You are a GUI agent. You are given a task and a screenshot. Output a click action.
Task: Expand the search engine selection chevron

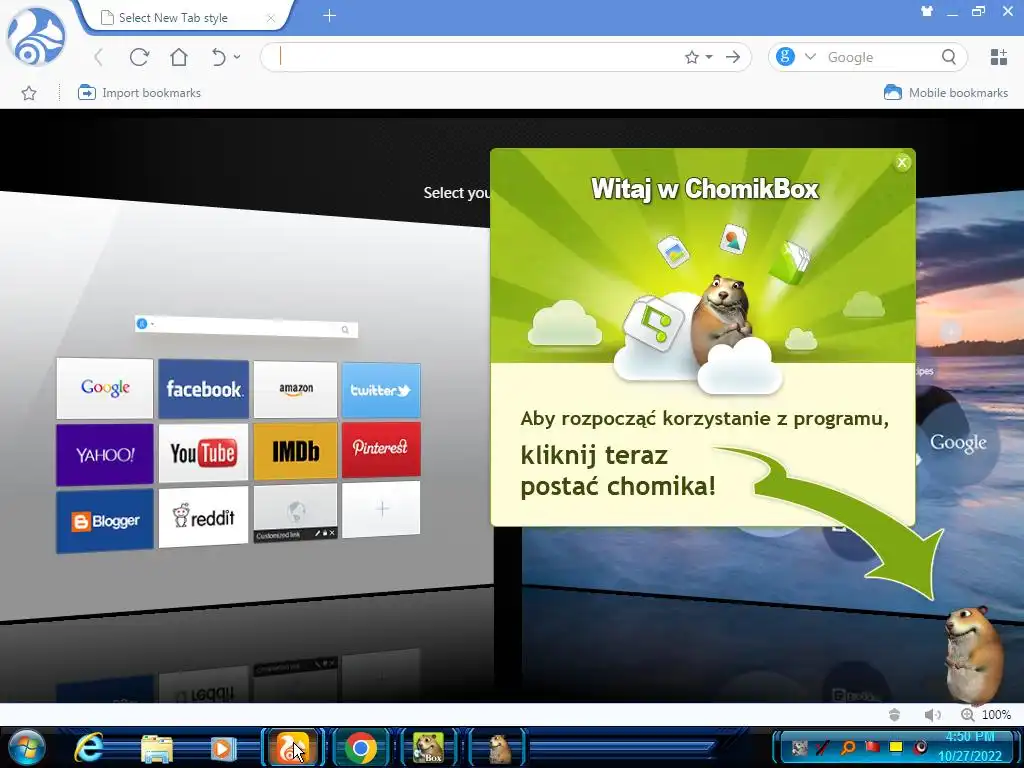[810, 57]
